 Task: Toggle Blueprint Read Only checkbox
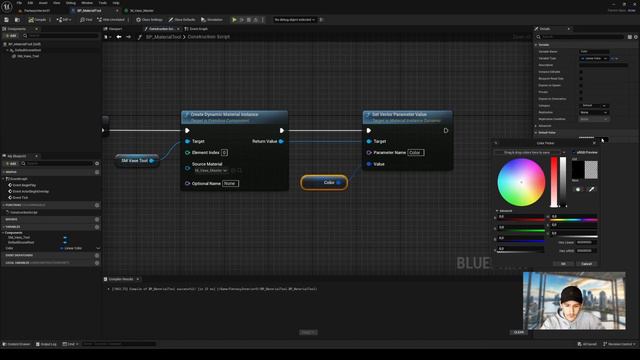581,78
